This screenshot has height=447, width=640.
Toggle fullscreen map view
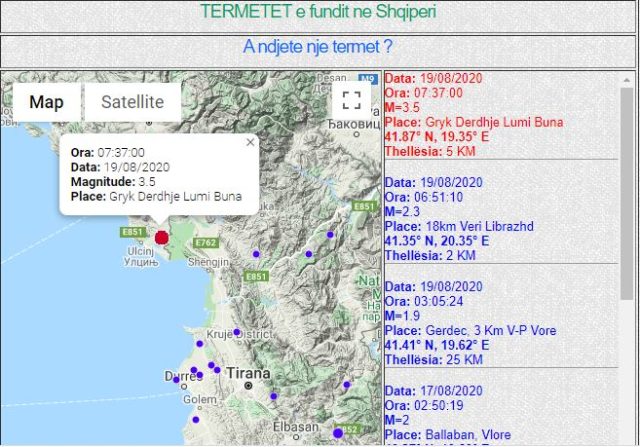pyautogui.click(x=351, y=100)
